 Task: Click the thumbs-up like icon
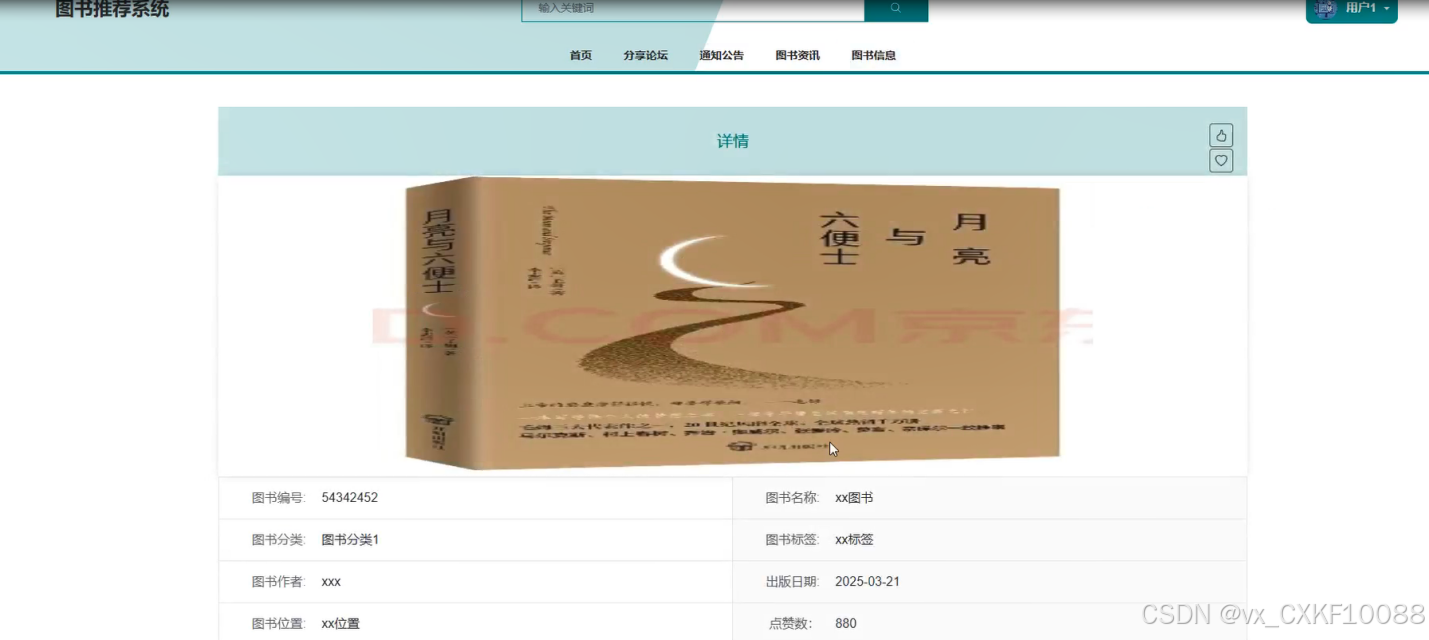[x=1221, y=135]
